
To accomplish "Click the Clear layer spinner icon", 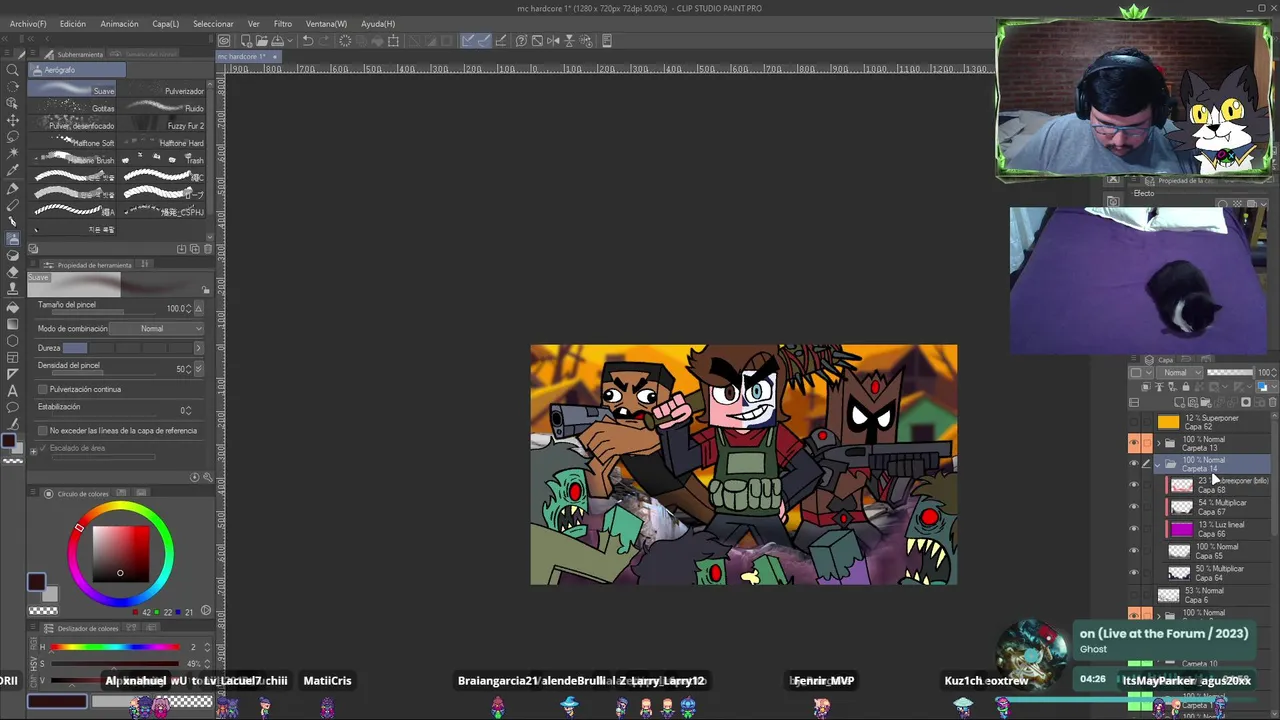I will click(x=345, y=41).
